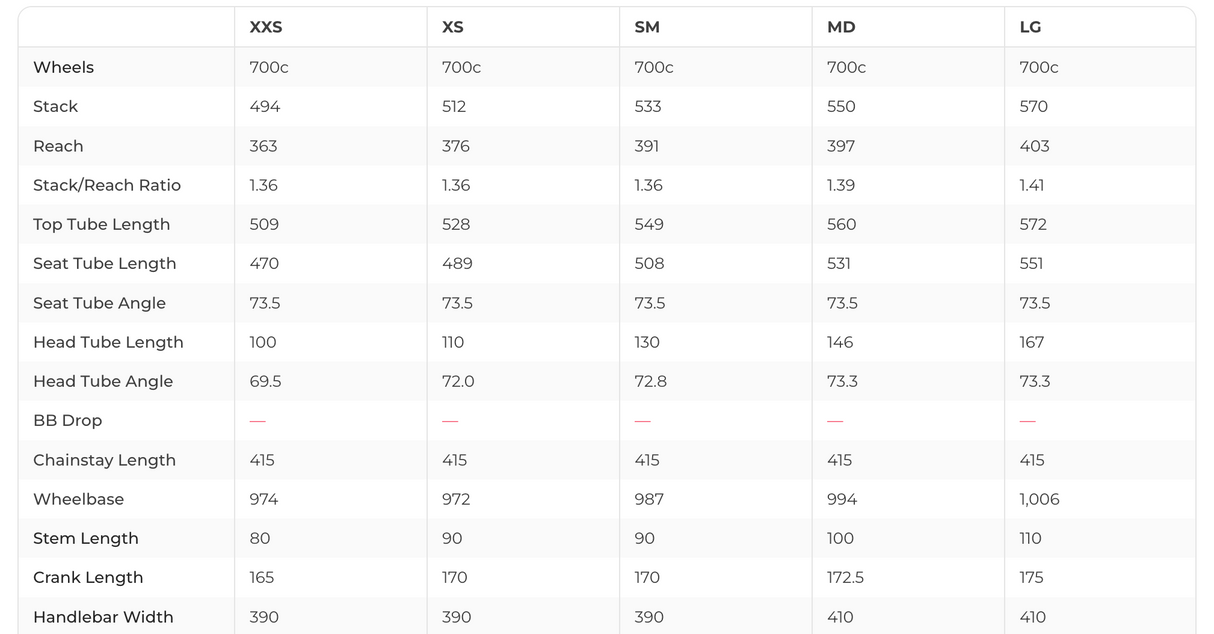The width and height of the screenshot is (1214, 634).
Task: Click the LG head tube length 167
Action: [1032, 342]
